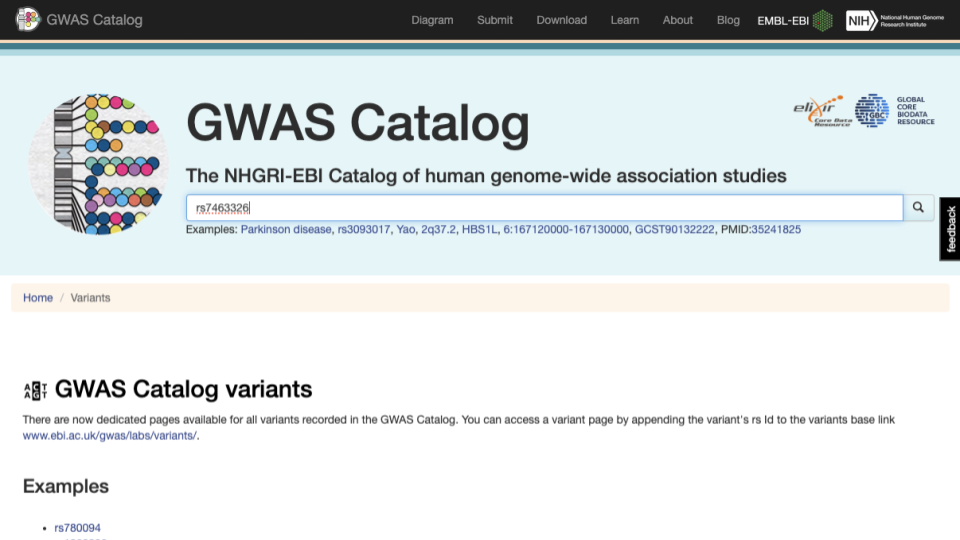Click the main GWAS Catalog title
This screenshot has height=540, width=960.
pos(358,124)
